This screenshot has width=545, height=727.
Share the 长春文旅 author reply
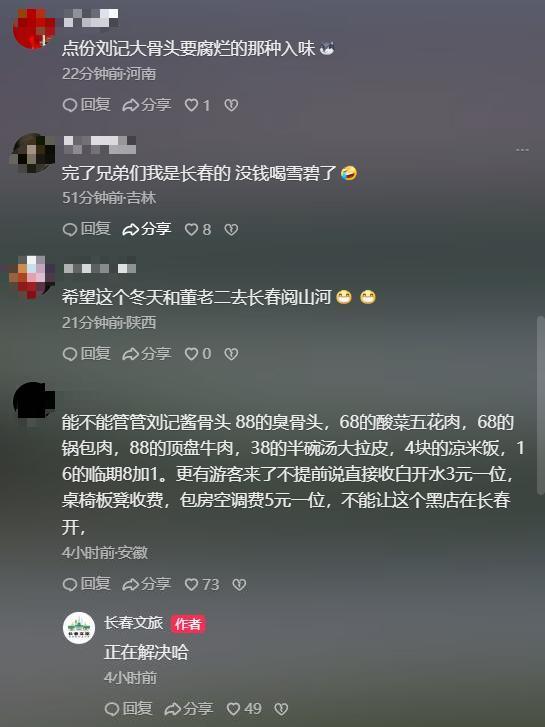(x=189, y=708)
